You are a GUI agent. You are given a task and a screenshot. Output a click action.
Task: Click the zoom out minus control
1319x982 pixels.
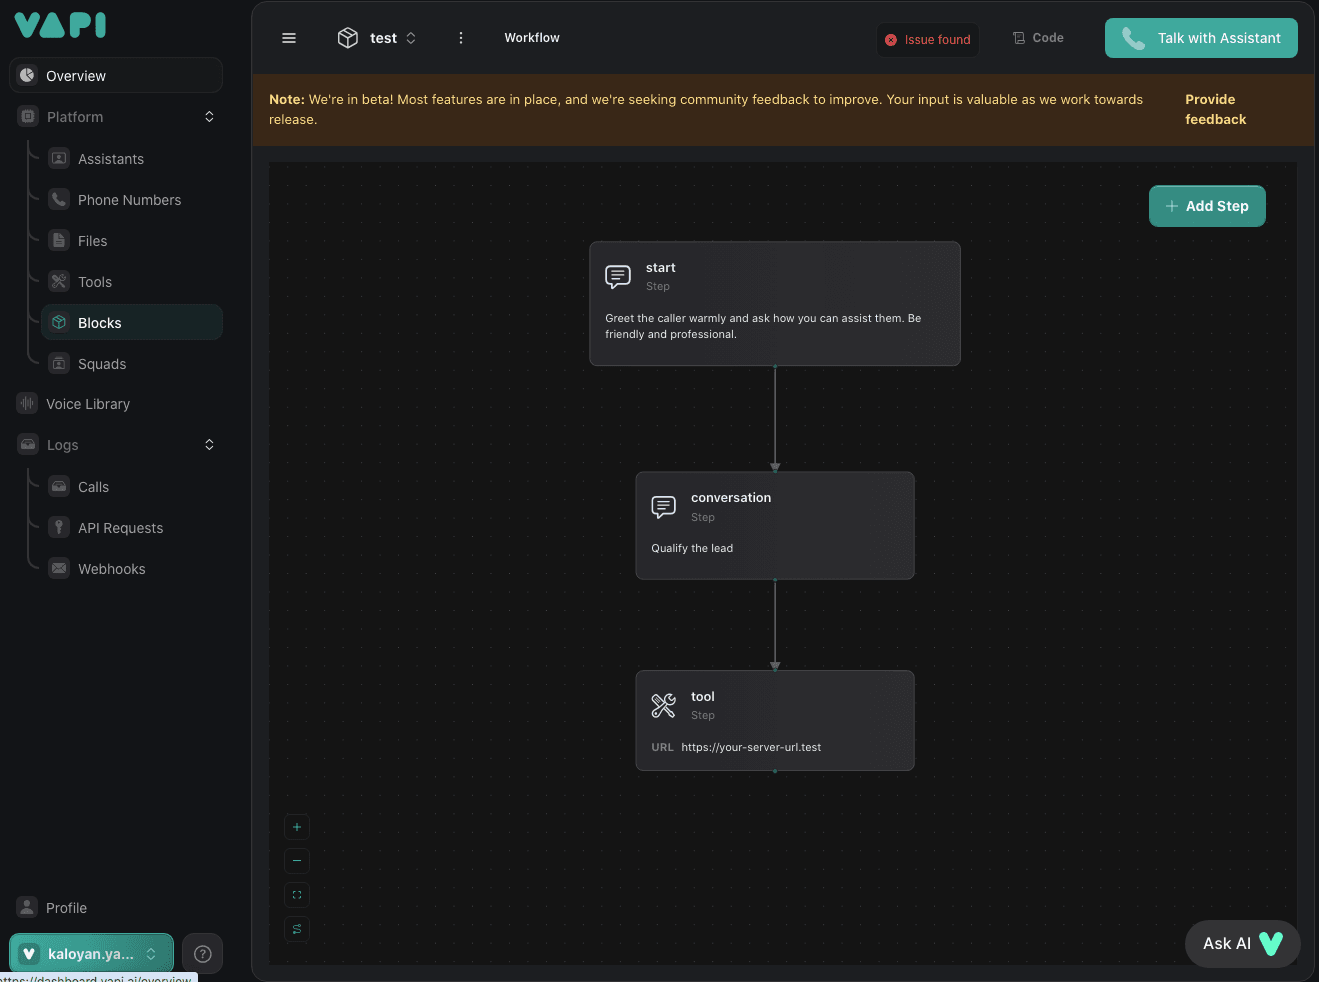pos(297,861)
